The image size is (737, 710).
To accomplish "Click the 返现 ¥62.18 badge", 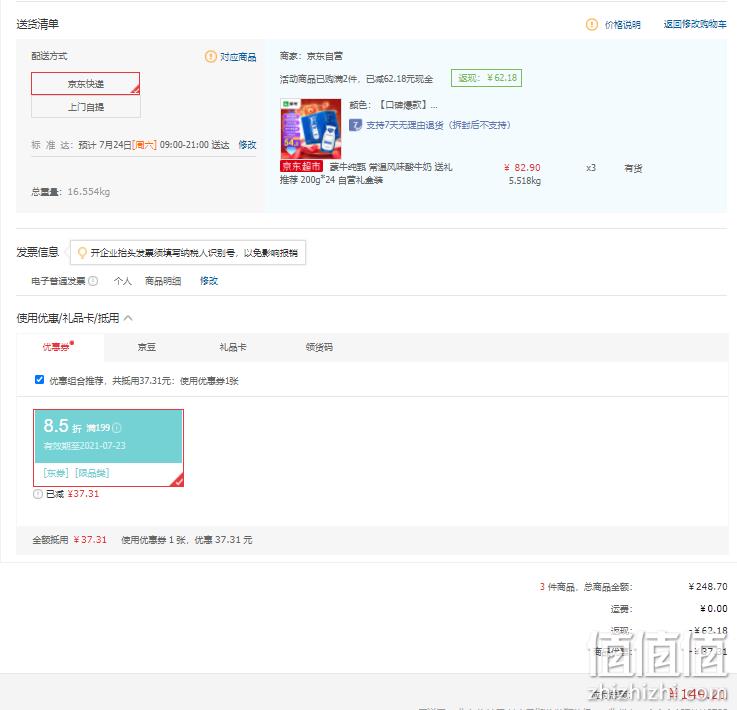I will 486,78.
